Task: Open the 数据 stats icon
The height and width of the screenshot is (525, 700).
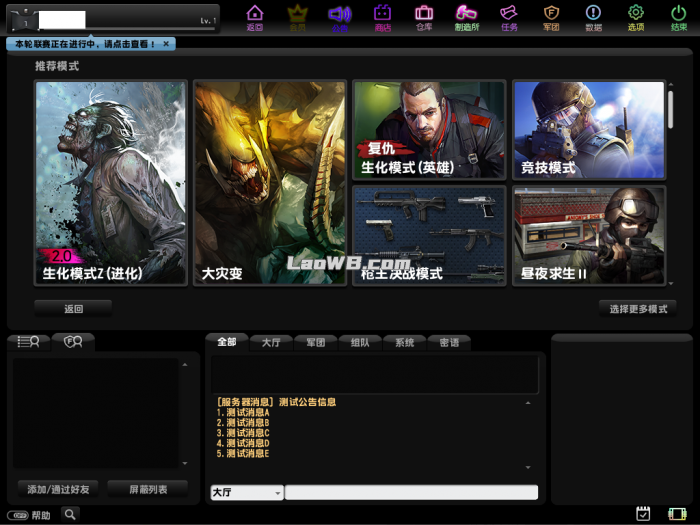Action: coord(593,18)
